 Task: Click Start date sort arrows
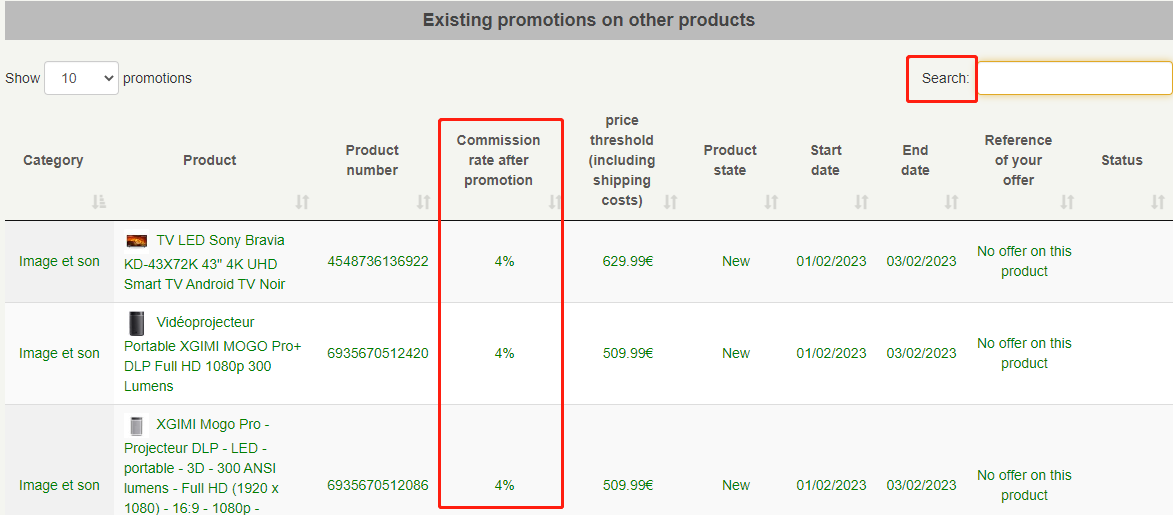[861, 202]
